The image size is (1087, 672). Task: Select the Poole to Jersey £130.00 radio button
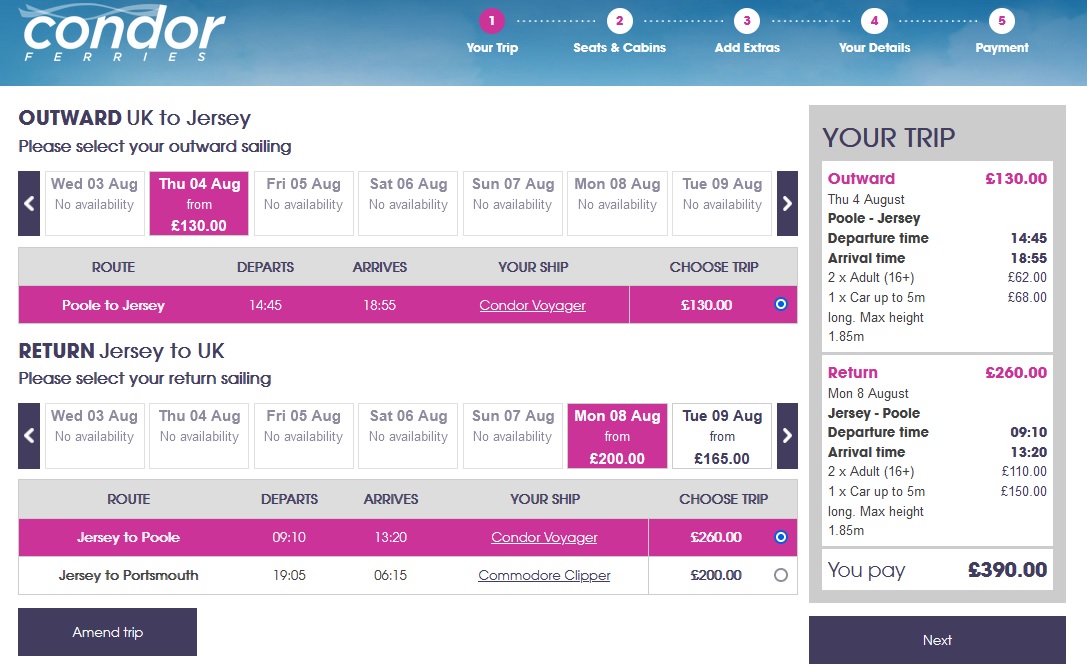click(x=781, y=304)
